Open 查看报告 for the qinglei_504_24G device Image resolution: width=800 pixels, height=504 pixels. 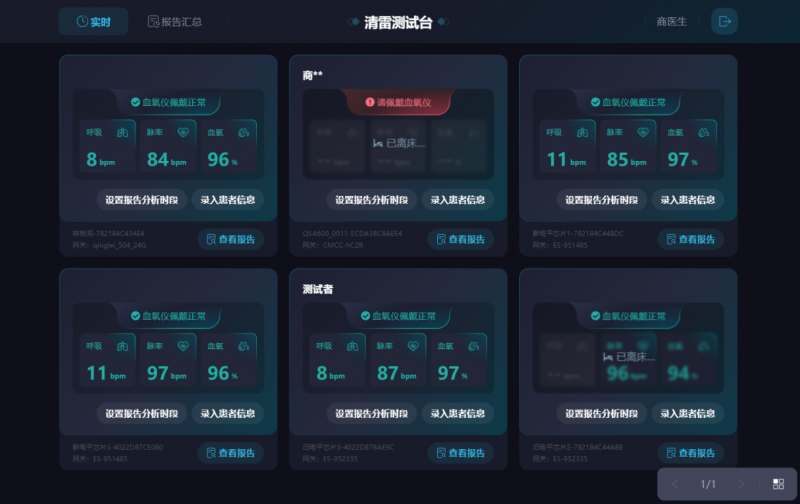(x=231, y=239)
